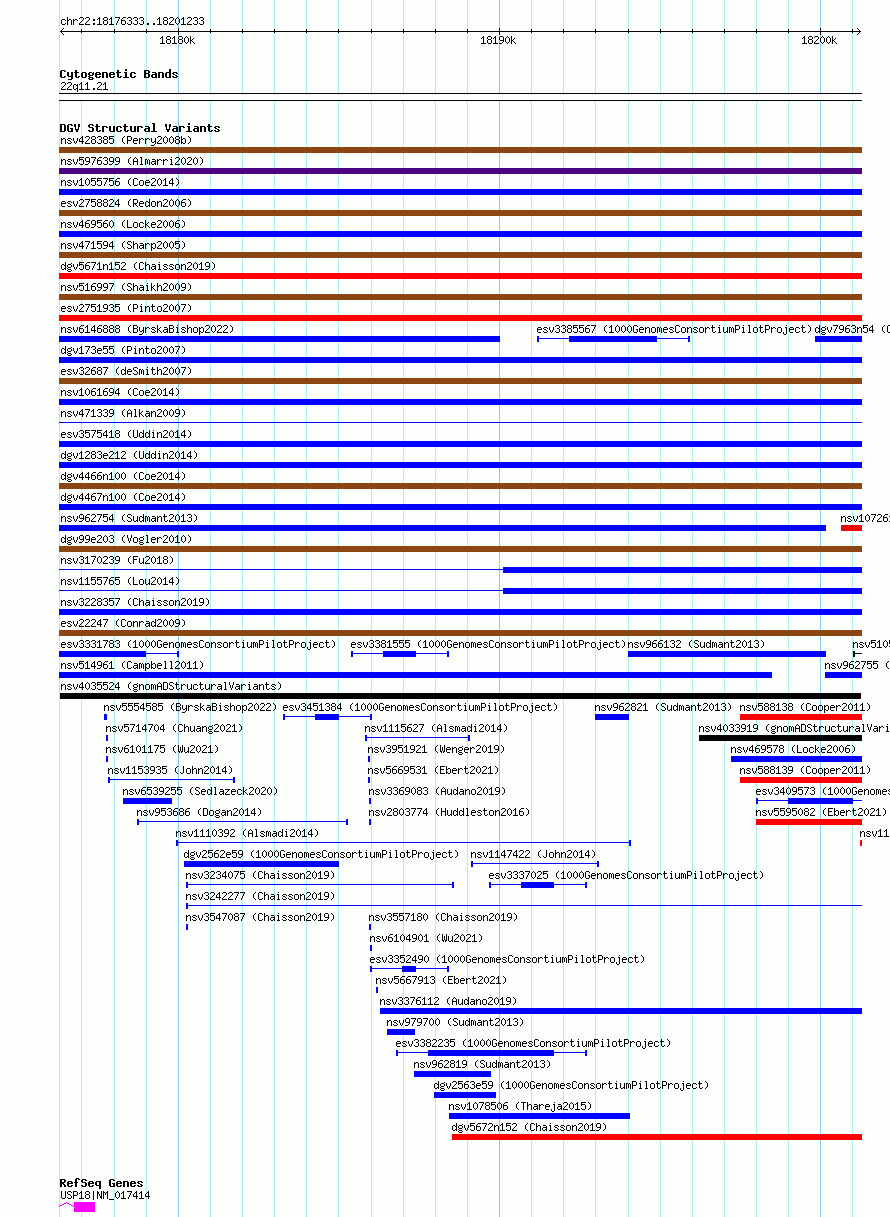Open variant nsv2803774 (Huddleston2016)

point(449,812)
